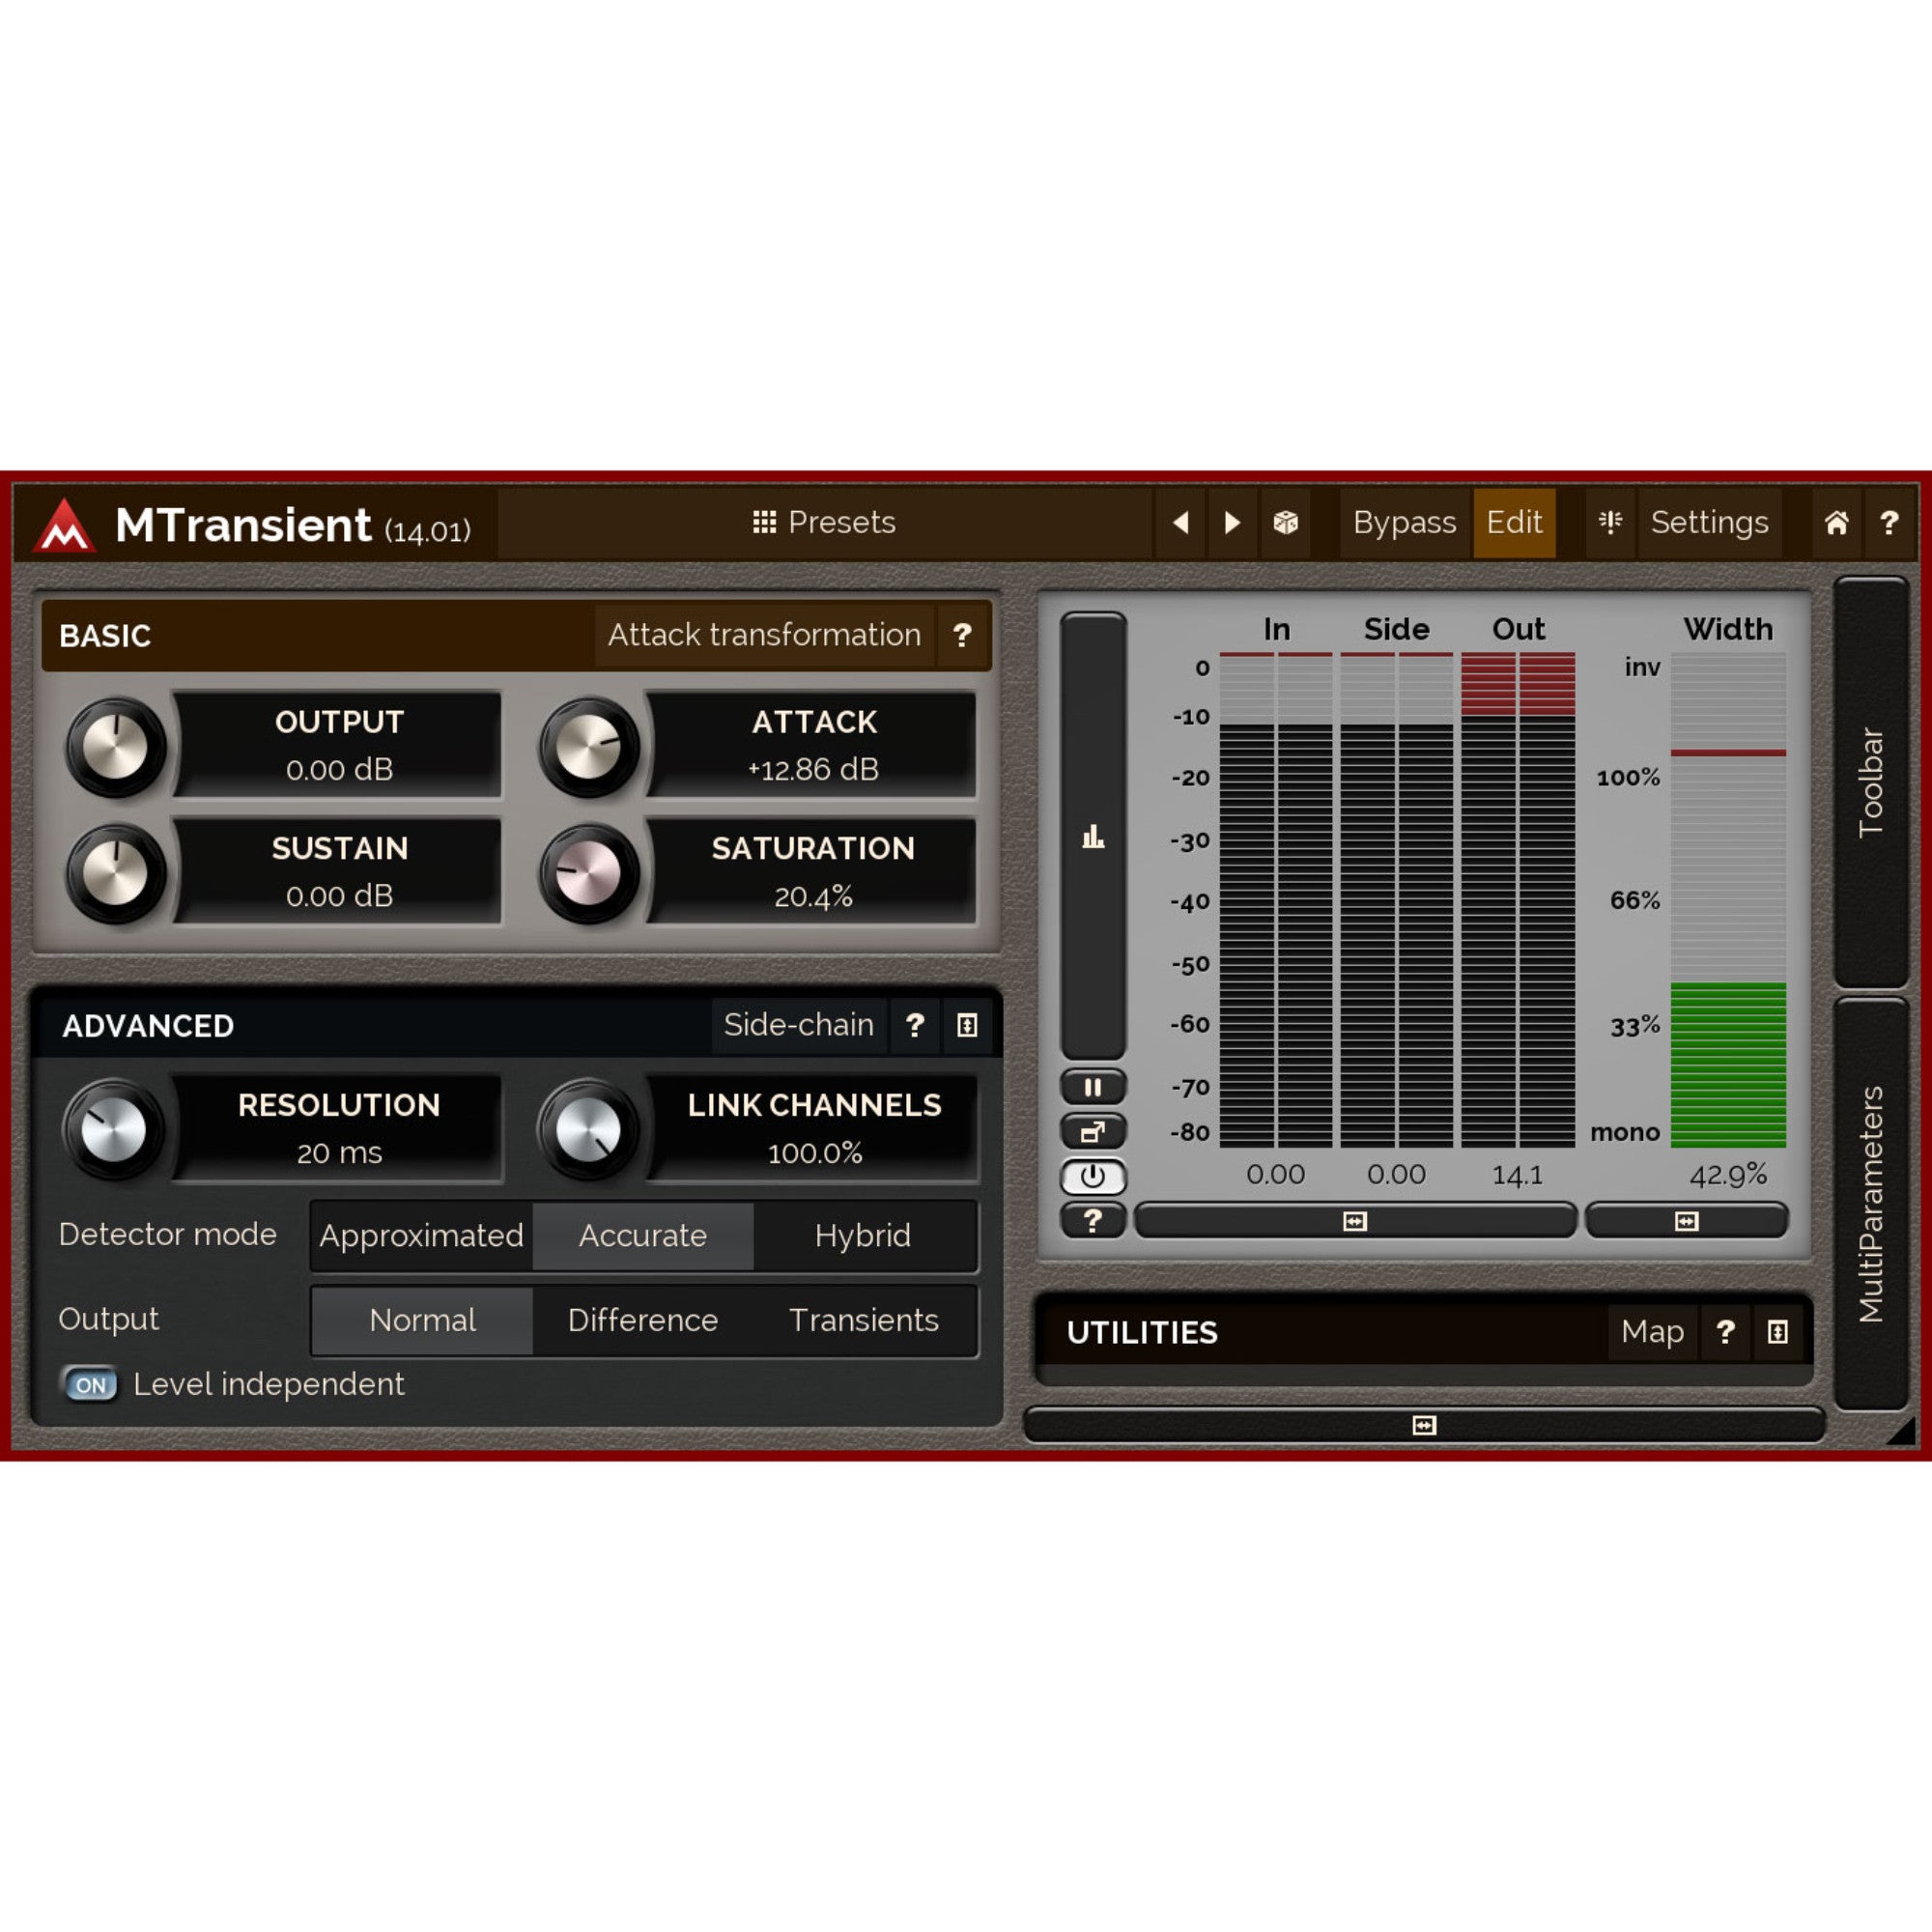The height and width of the screenshot is (1932, 1932).
Task: Click the meter histogram icon bar
Action: (1093, 836)
